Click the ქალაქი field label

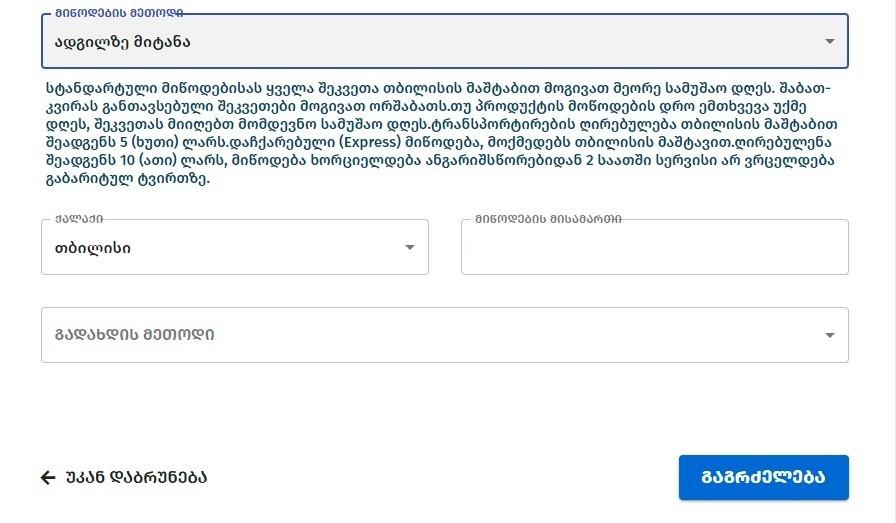click(79, 219)
